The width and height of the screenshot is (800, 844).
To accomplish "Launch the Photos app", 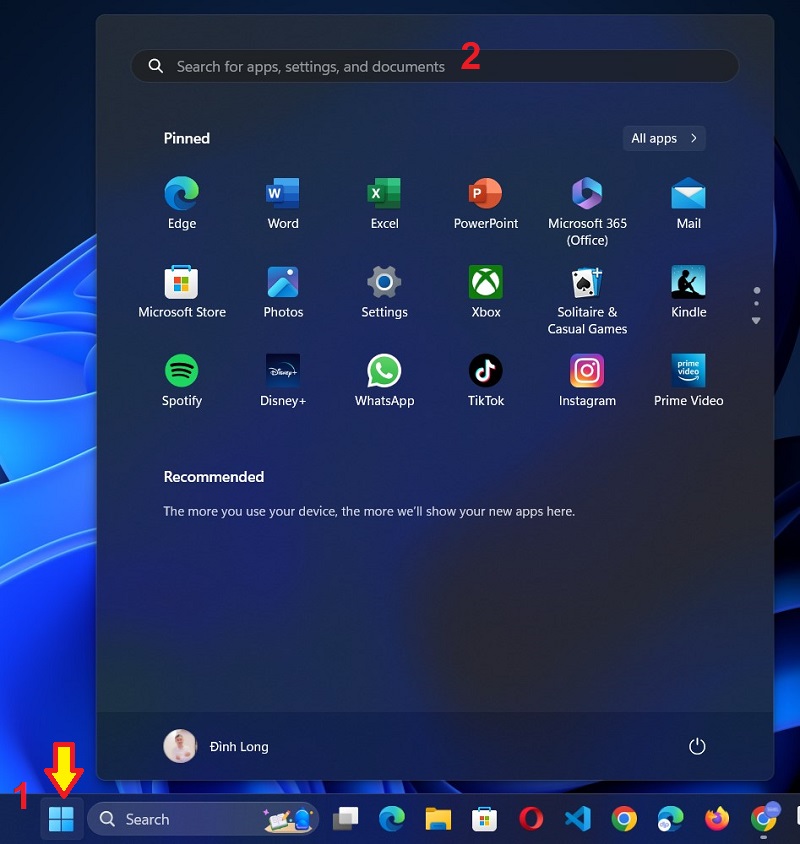I will pyautogui.click(x=283, y=292).
